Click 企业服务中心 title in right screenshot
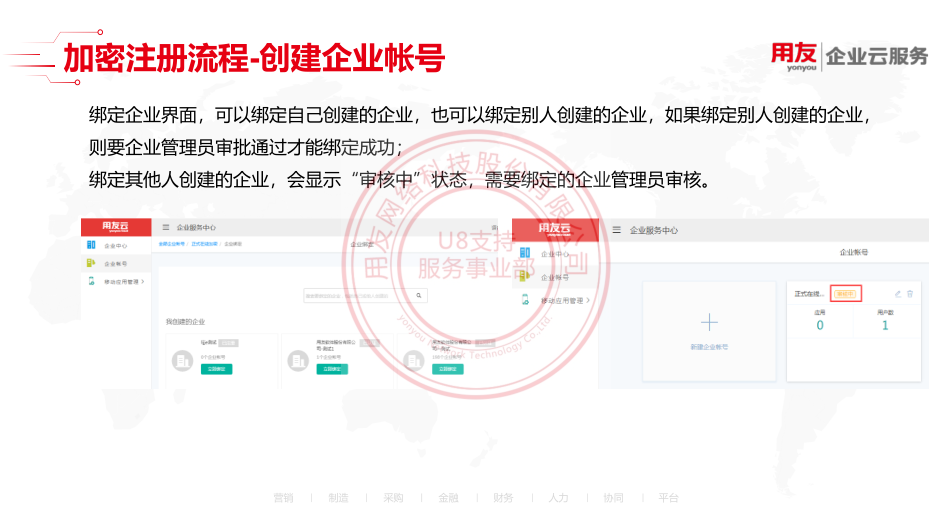This screenshot has height=527, width=952. coord(654,231)
